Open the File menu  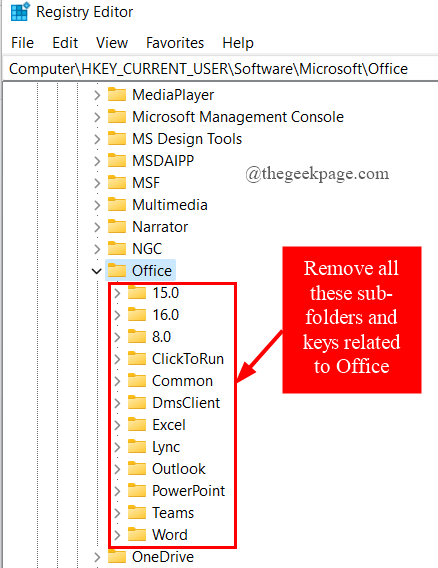pos(22,43)
